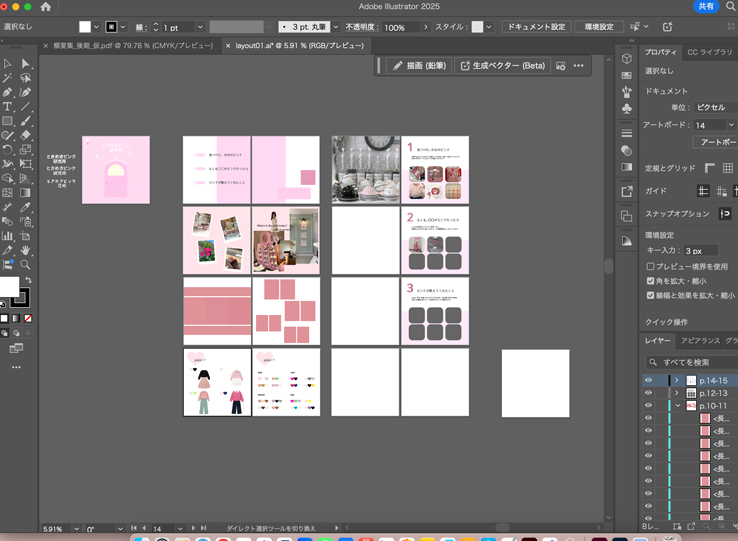738x541 pixels.
Task: Select the Hand tool
Action: (x=25, y=250)
